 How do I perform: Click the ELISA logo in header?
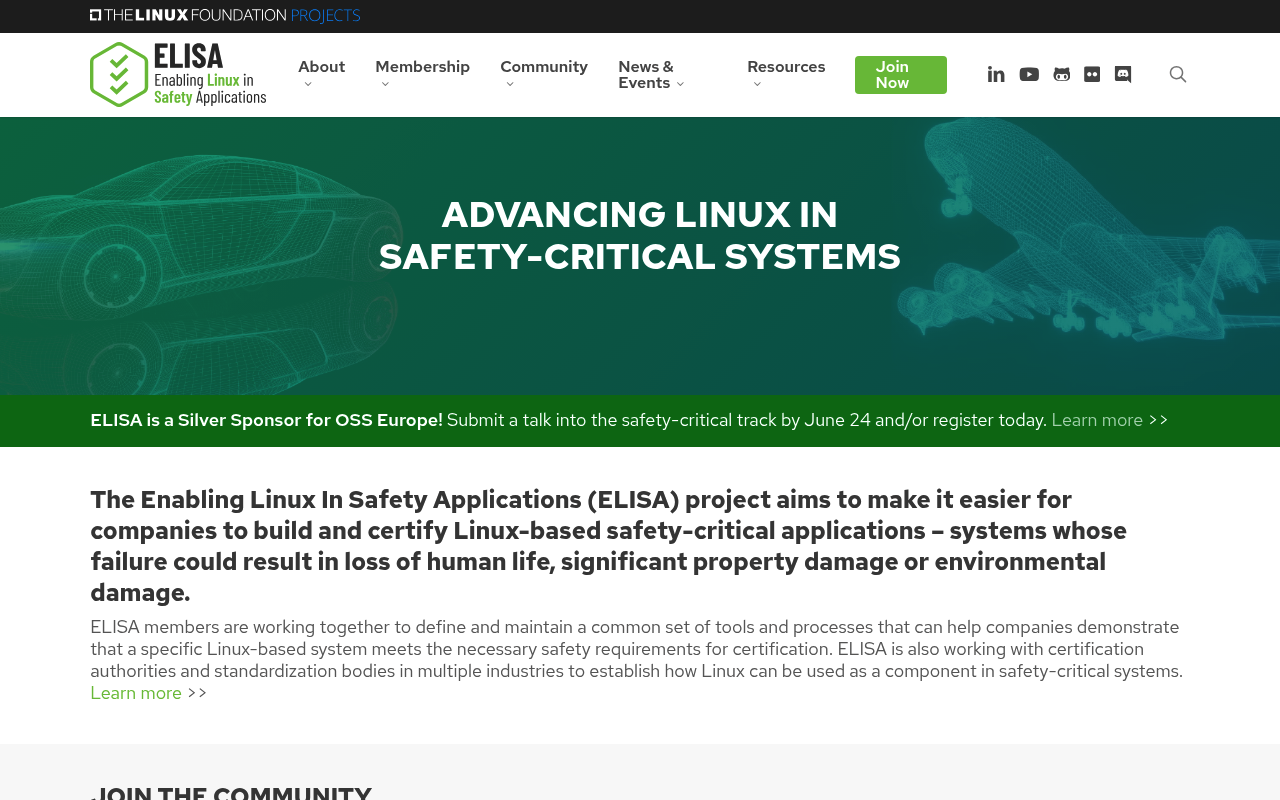[x=178, y=74]
